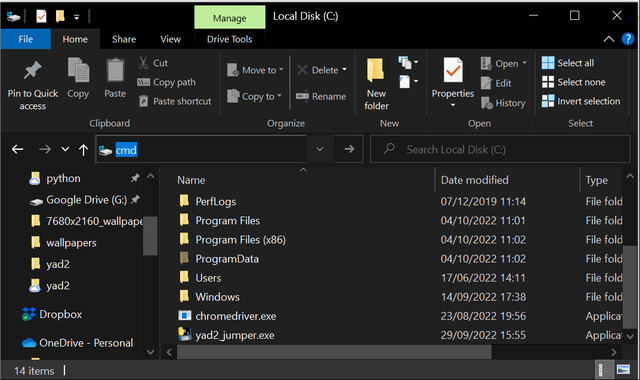Open History in the Open group
Image resolution: width=640 pixels, height=380 pixels.
pos(503,103)
